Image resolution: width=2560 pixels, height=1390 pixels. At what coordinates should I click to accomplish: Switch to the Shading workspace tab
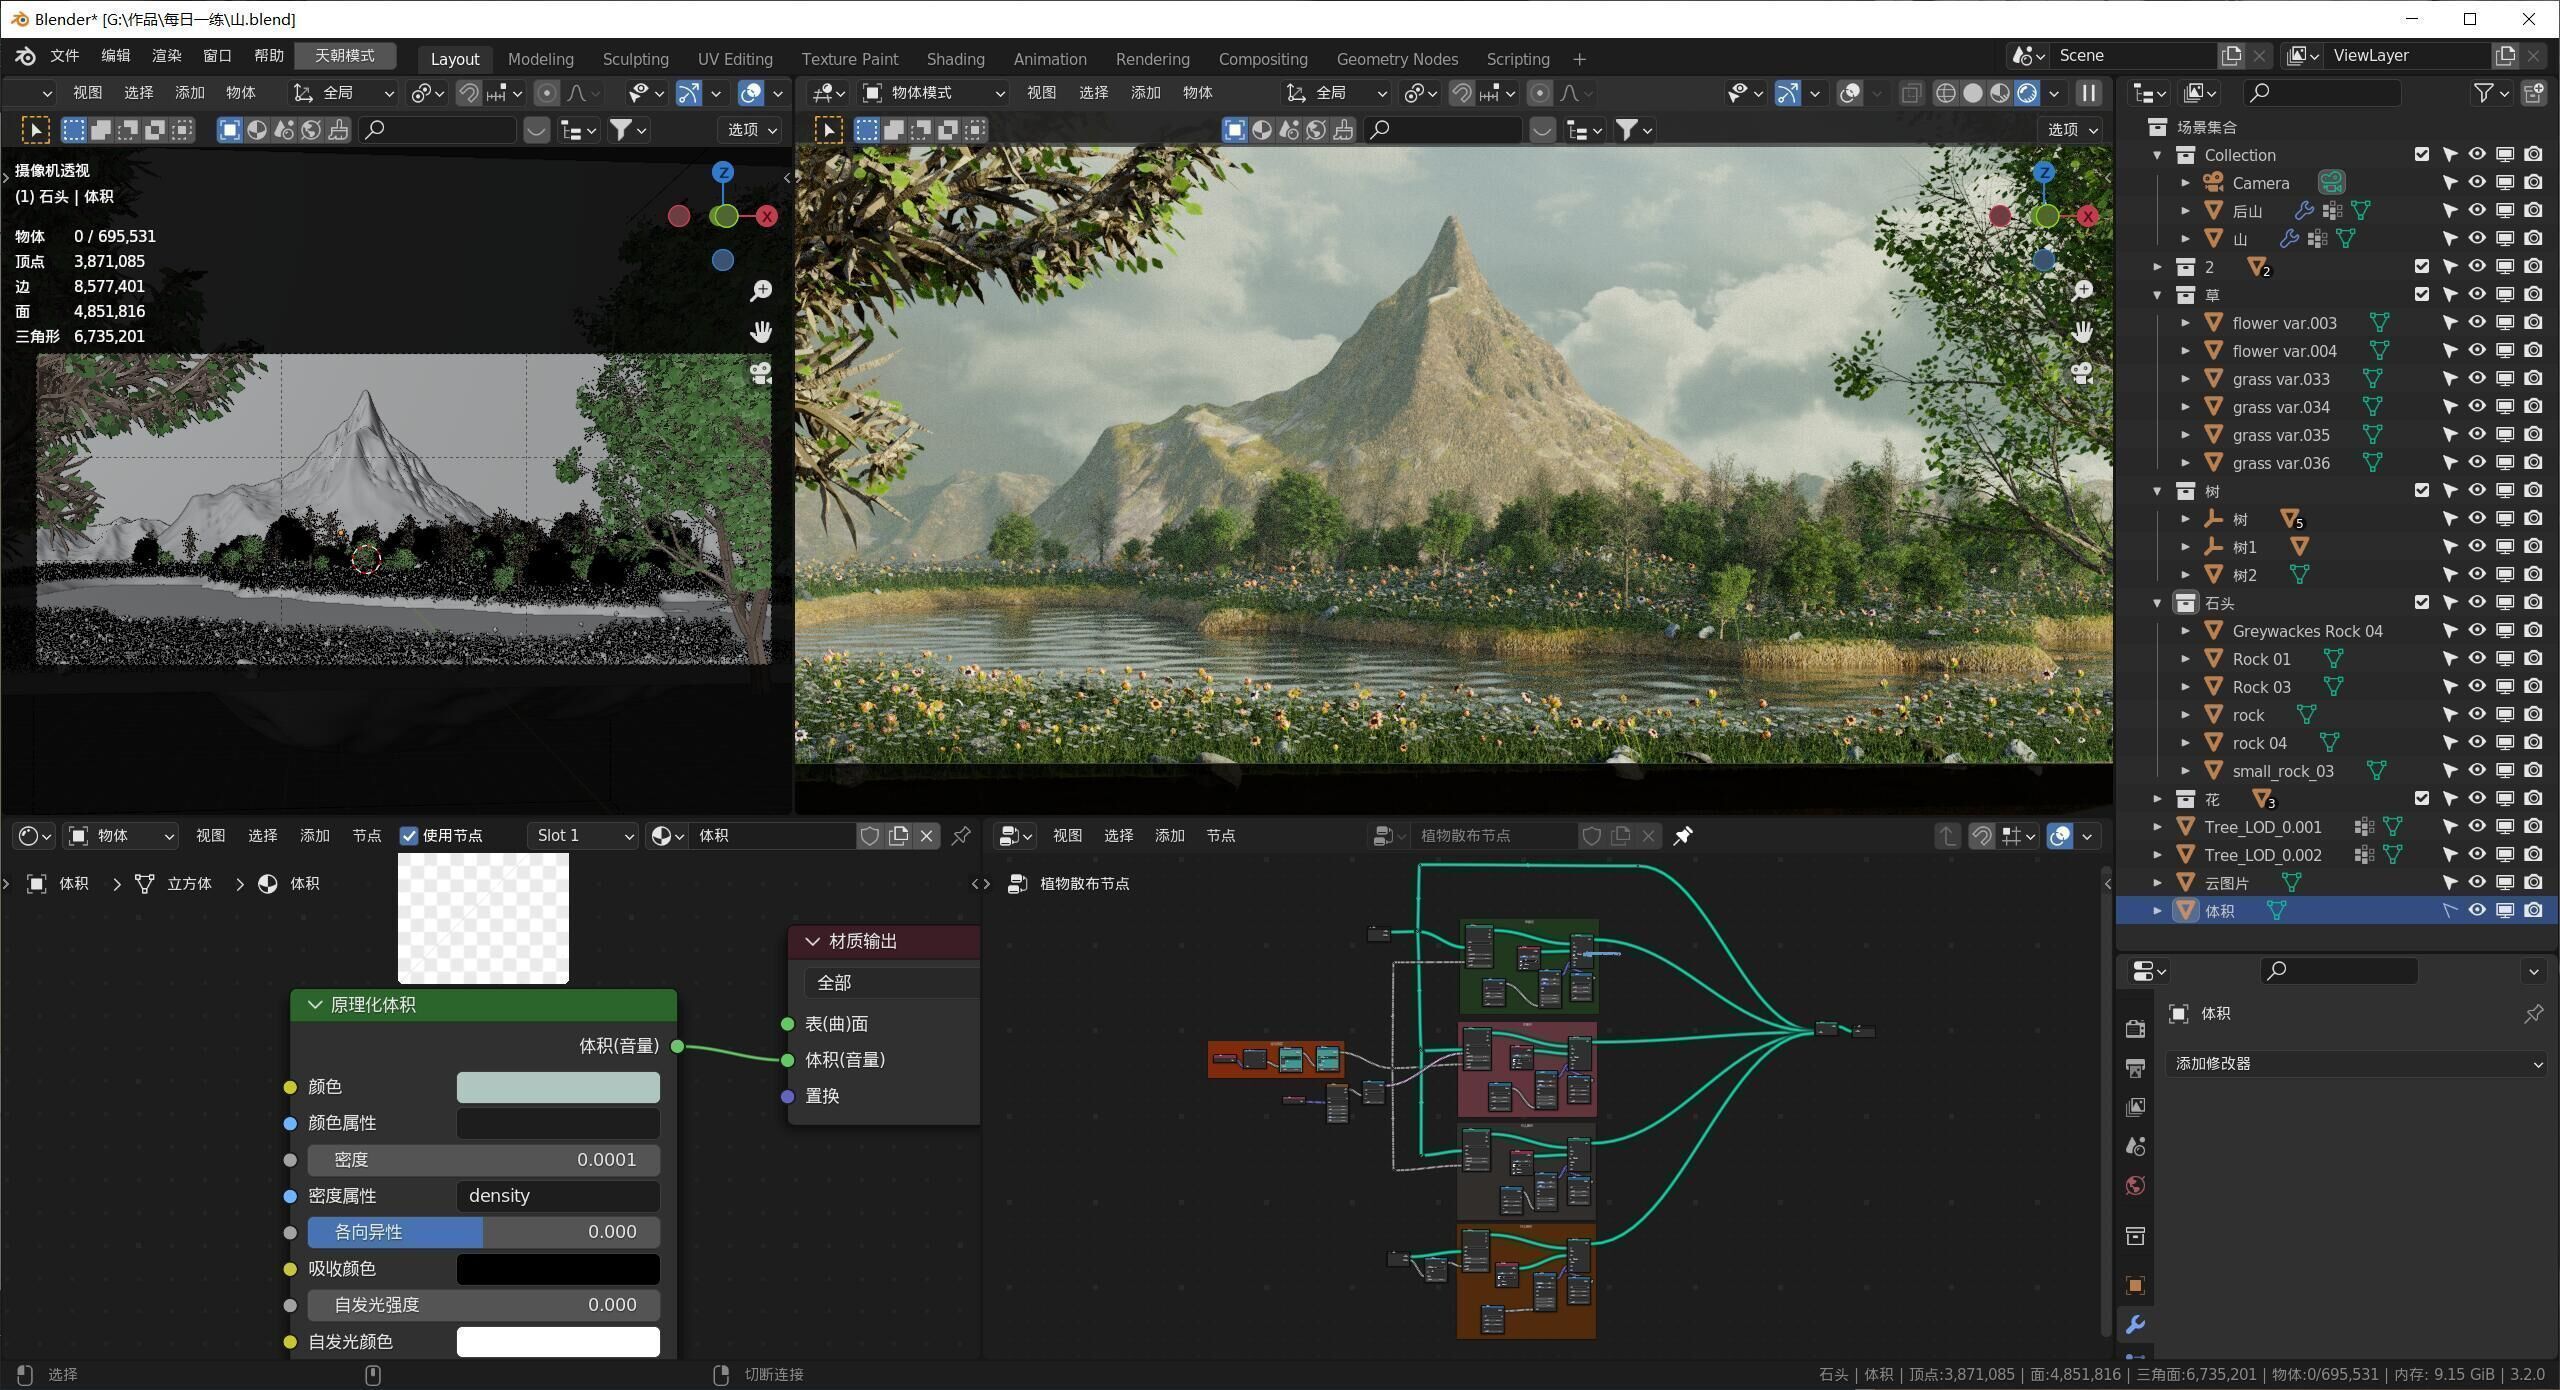[955, 59]
